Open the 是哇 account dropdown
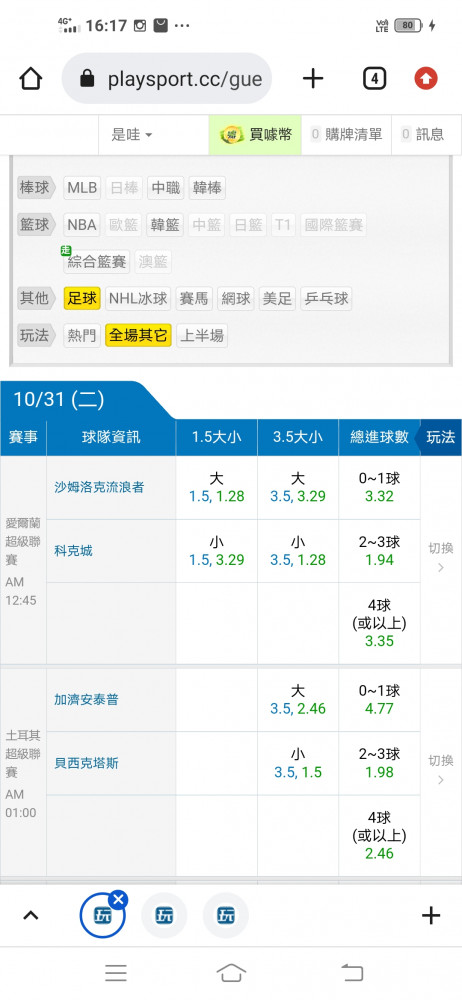 [132, 135]
